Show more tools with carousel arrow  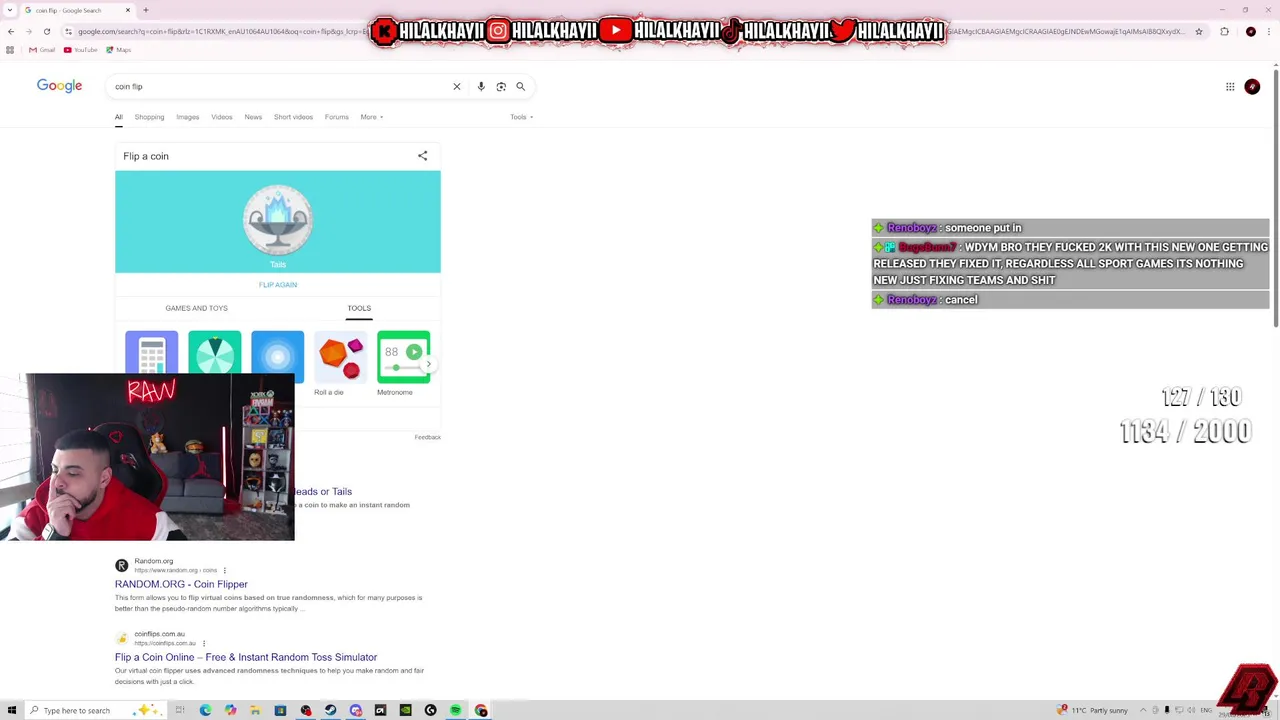point(429,364)
